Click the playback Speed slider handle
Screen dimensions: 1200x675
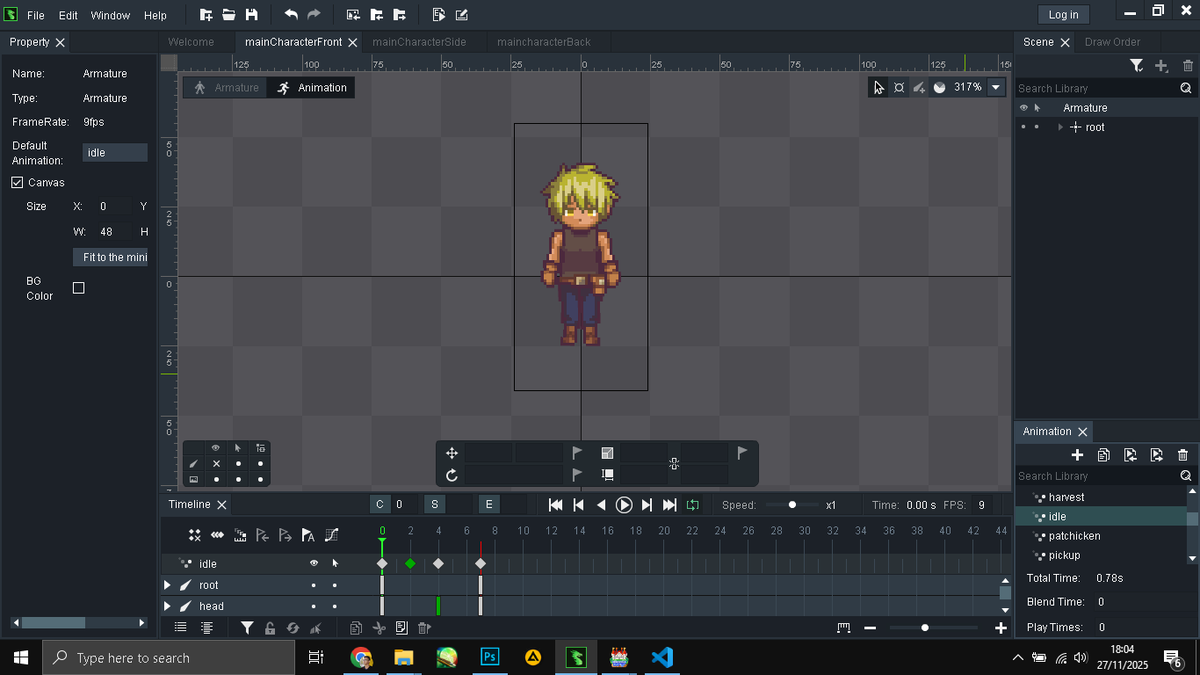tap(792, 505)
